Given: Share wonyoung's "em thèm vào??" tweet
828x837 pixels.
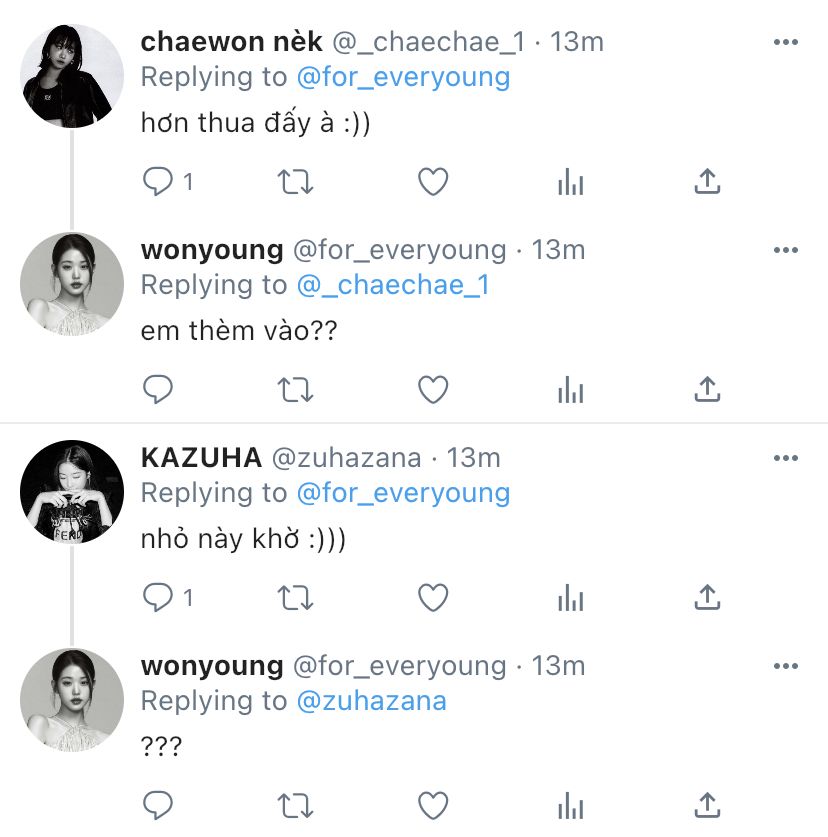Looking at the screenshot, I should pos(707,389).
